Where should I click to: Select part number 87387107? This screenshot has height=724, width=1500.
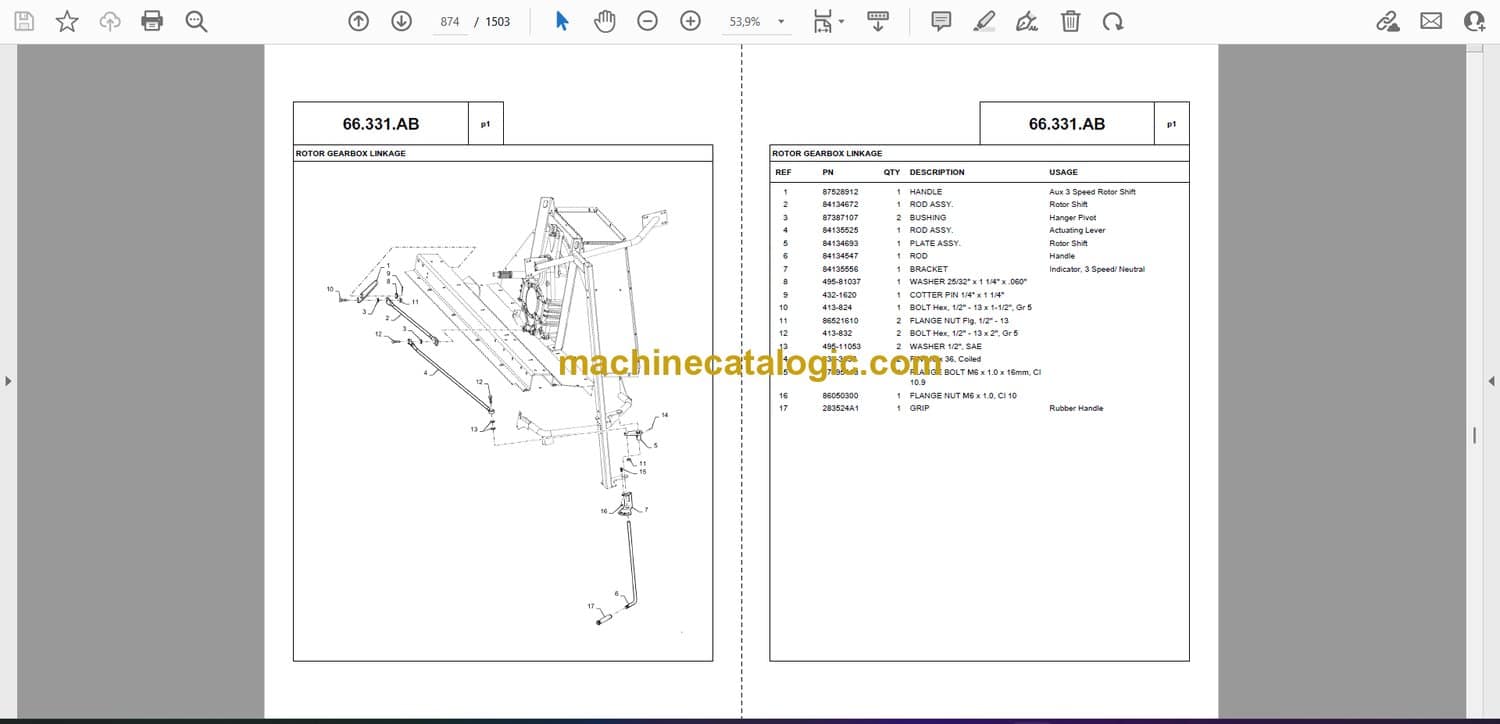click(x=840, y=218)
